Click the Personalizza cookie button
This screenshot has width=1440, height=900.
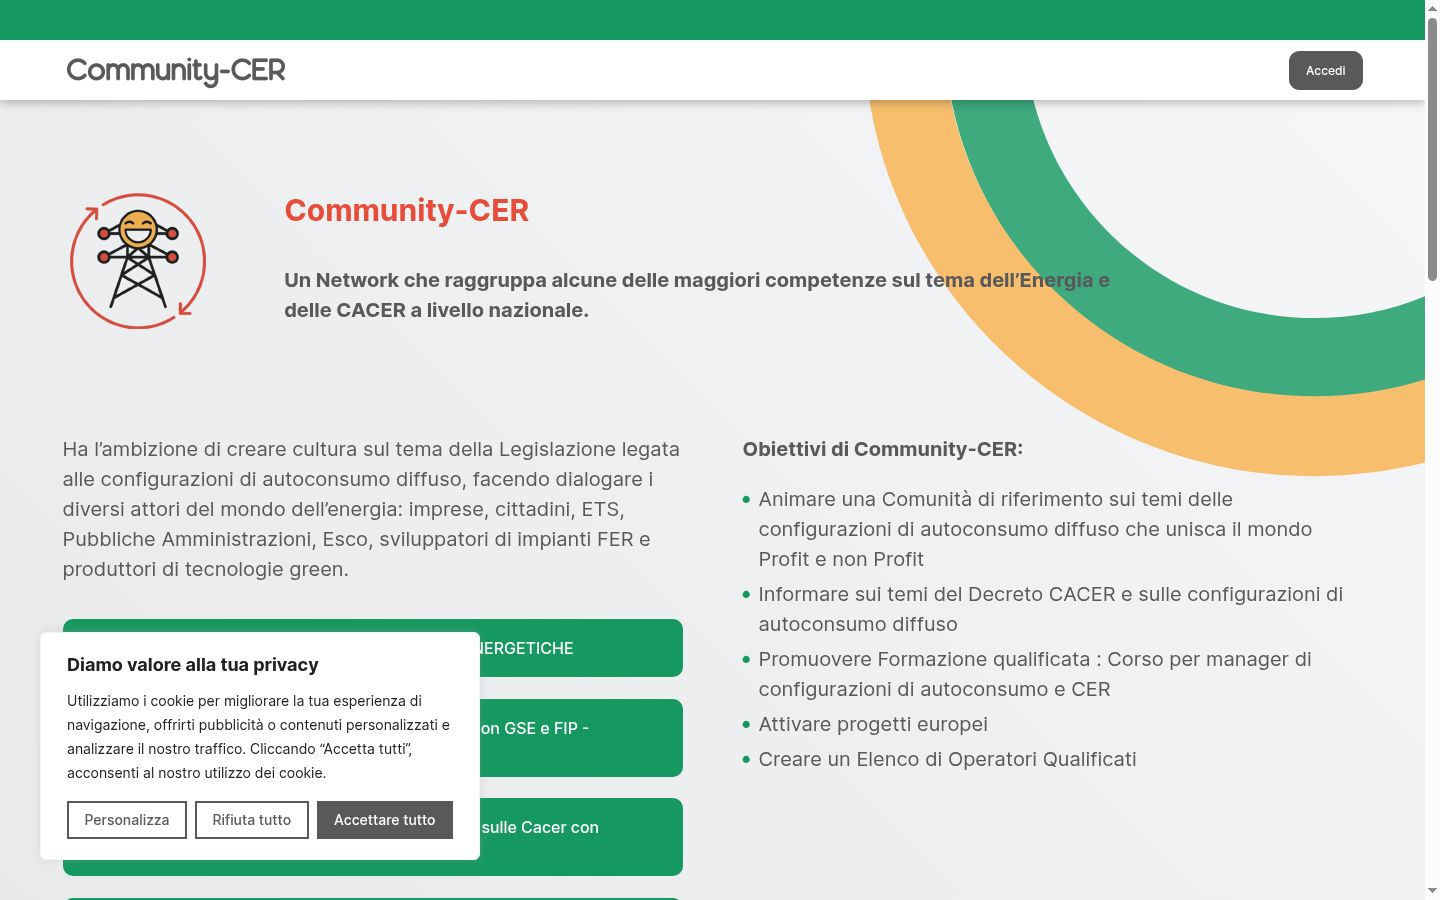(127, 820)
